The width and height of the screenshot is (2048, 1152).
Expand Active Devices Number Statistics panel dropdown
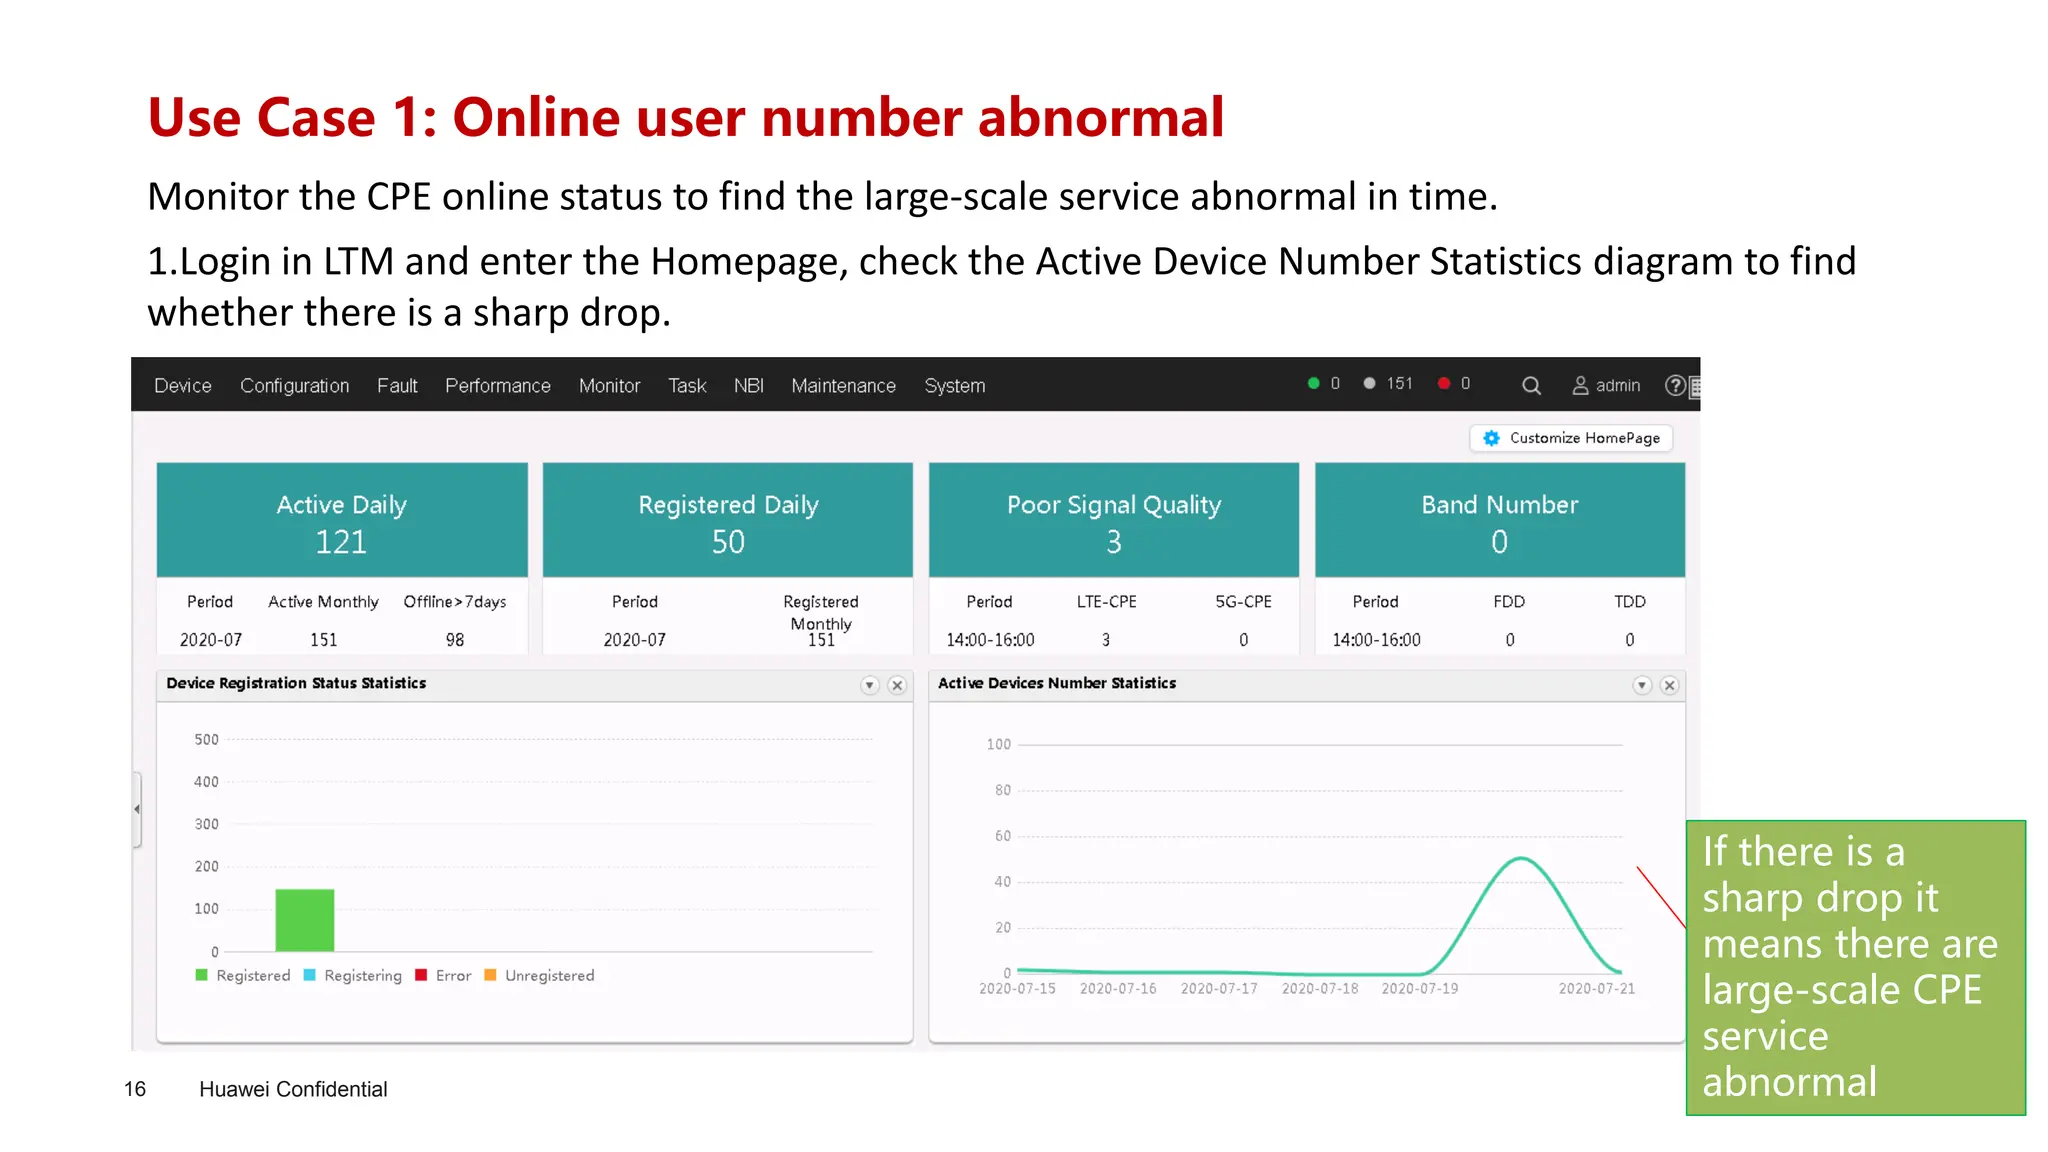(x=1642, y=685)
